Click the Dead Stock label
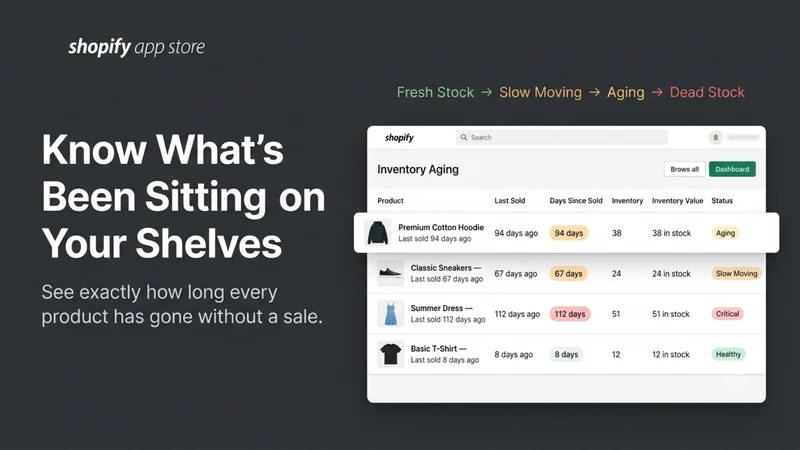This screenshot has height=450, width=800. pyautogui.click(x=707, y=92)
